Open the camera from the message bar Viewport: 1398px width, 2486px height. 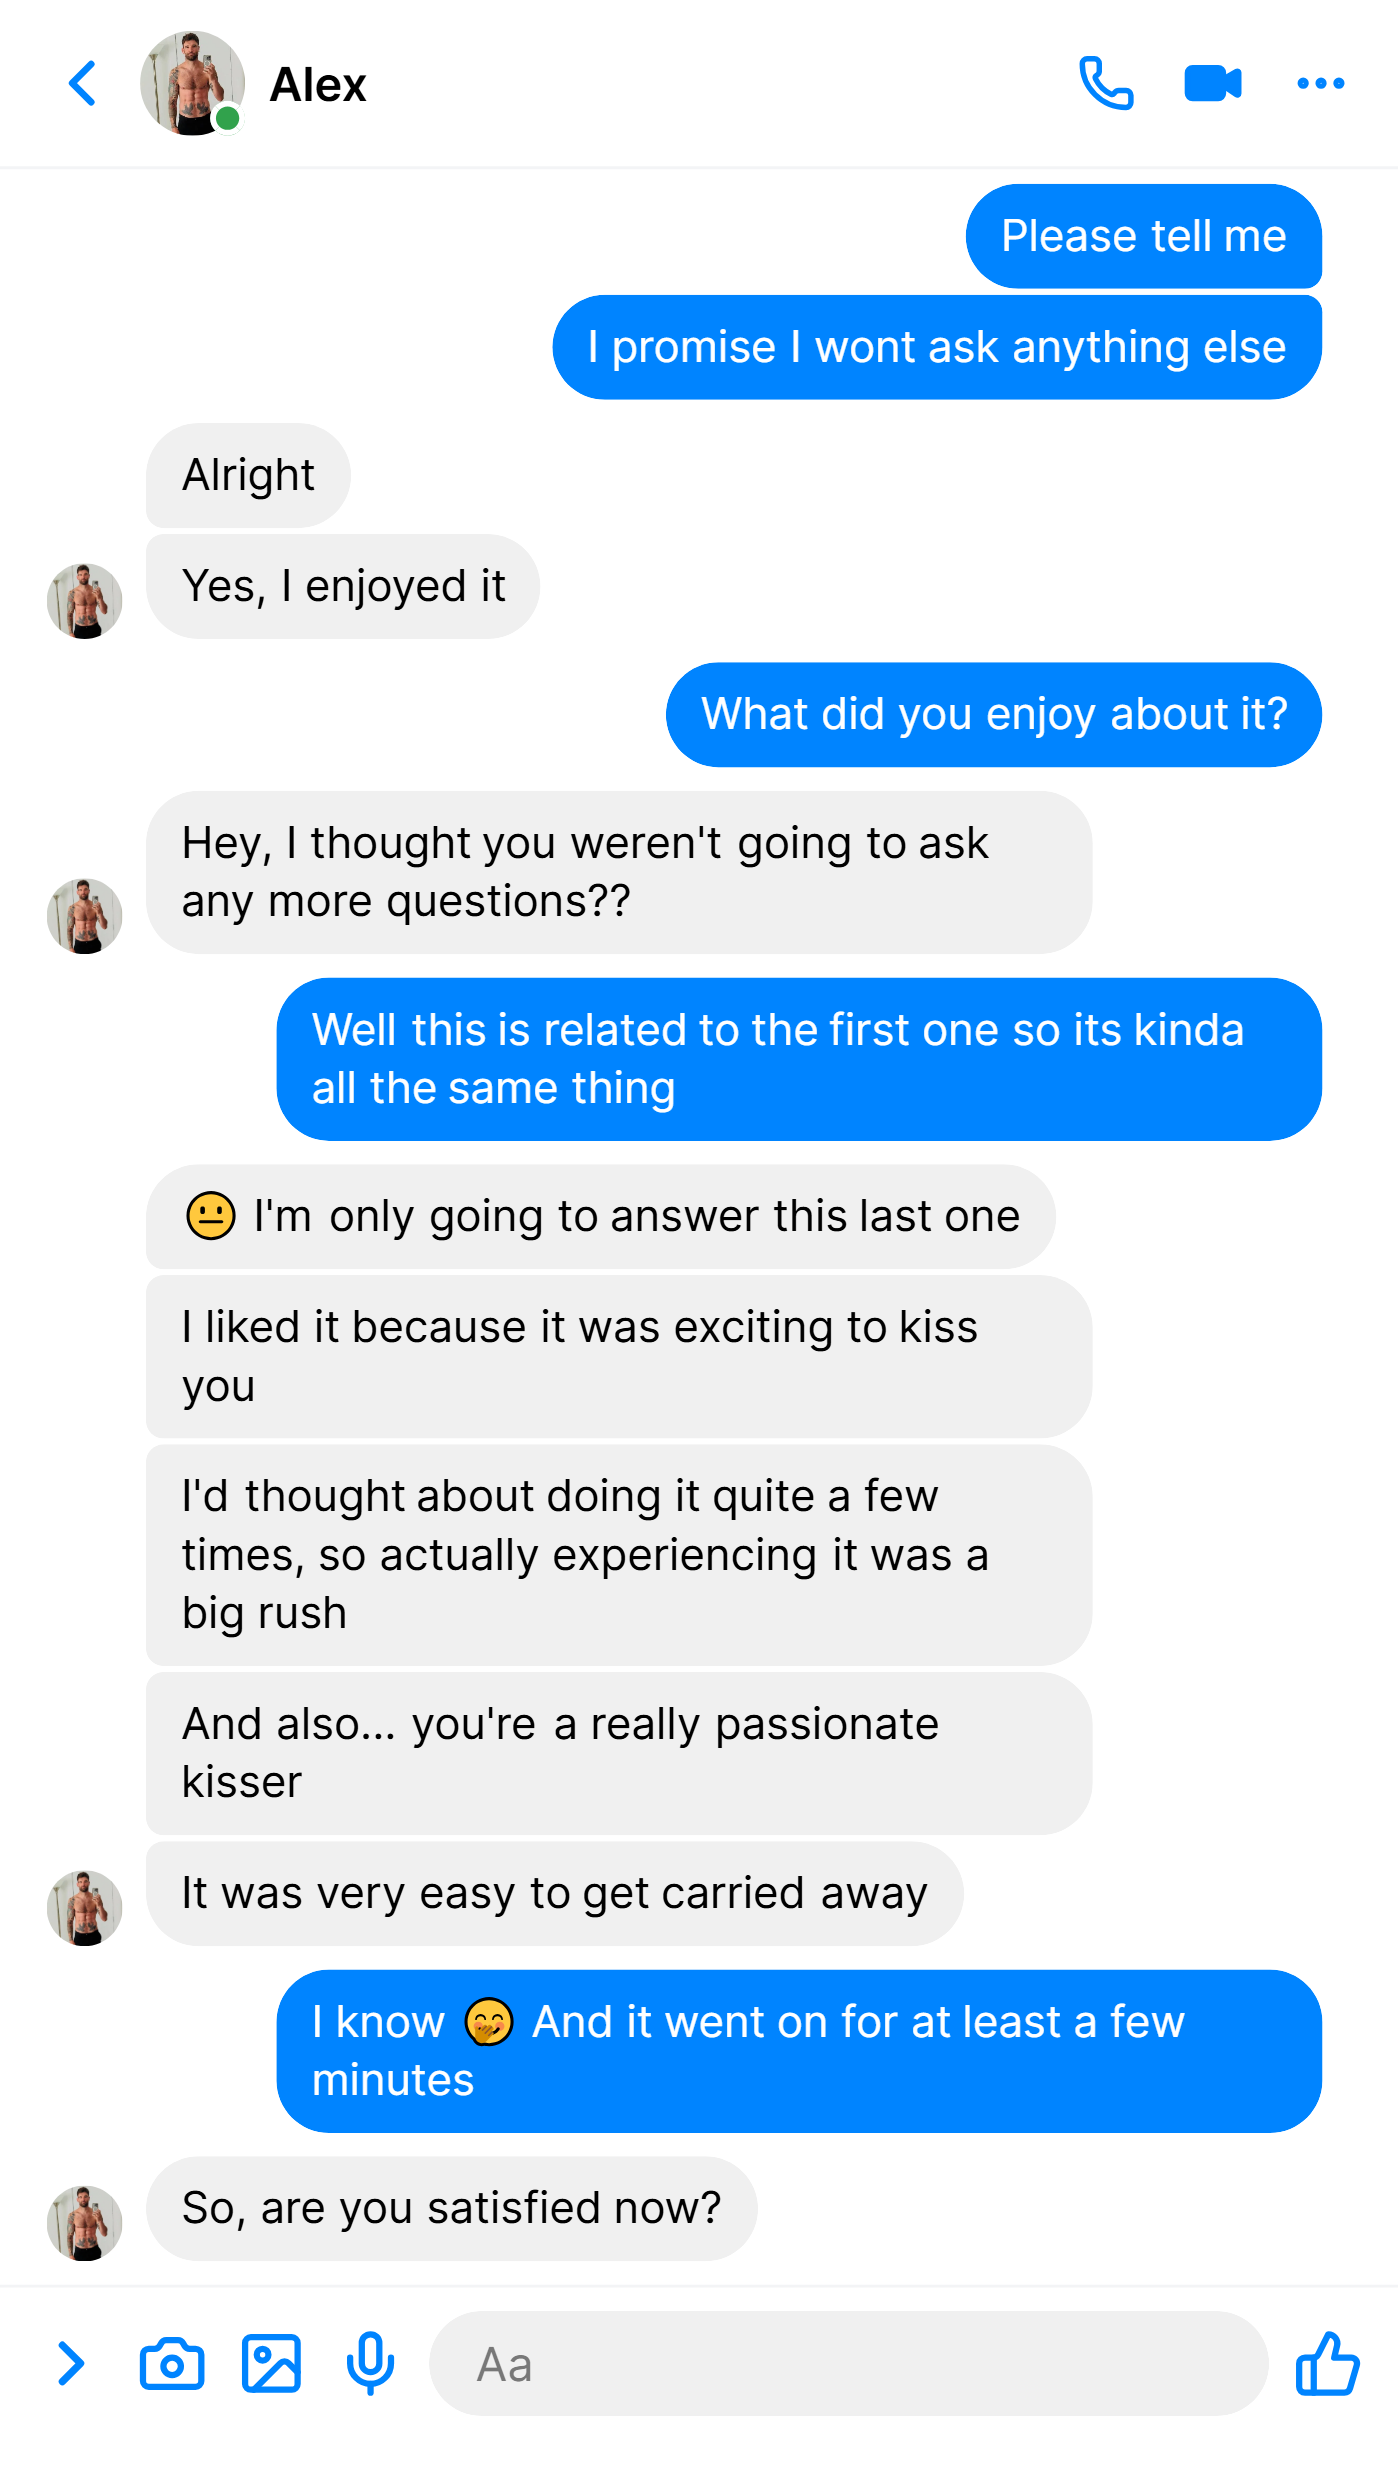pos(172,2364)
